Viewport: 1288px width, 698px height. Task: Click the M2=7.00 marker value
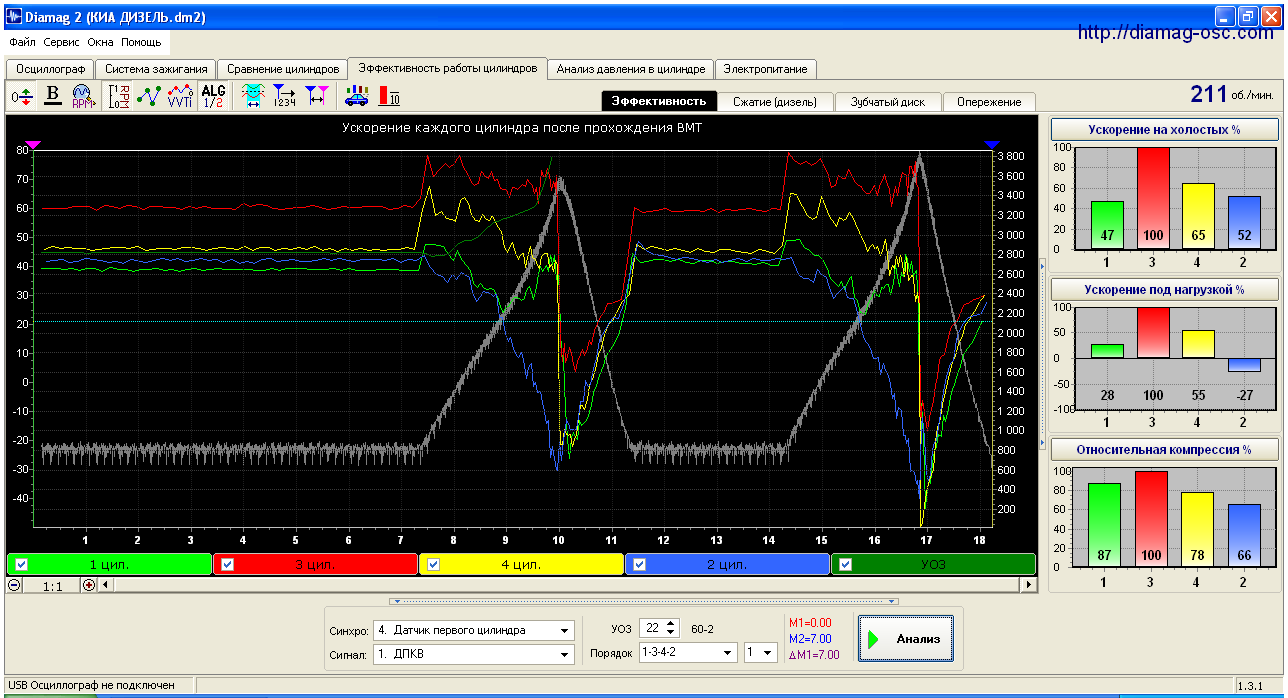(x=811, y=639)
